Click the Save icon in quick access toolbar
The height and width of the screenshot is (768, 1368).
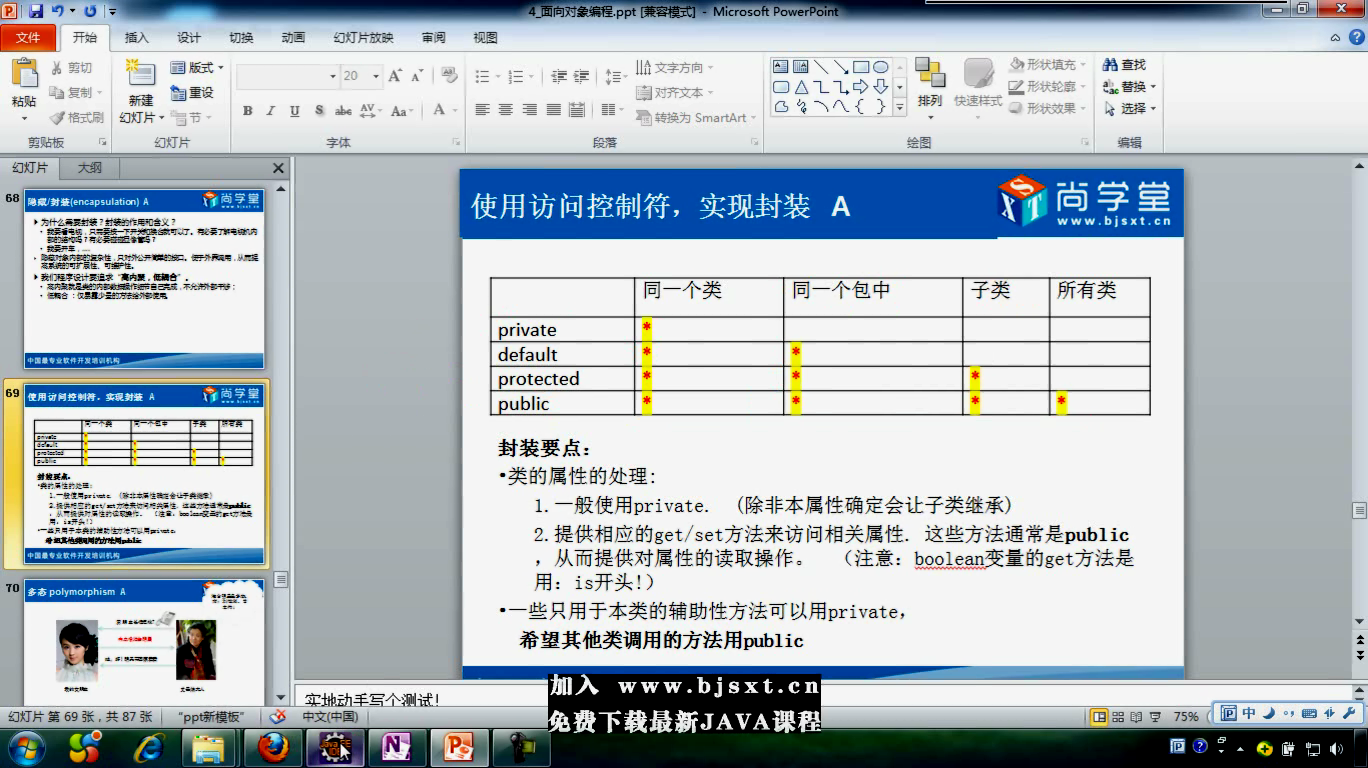point(37,11)
